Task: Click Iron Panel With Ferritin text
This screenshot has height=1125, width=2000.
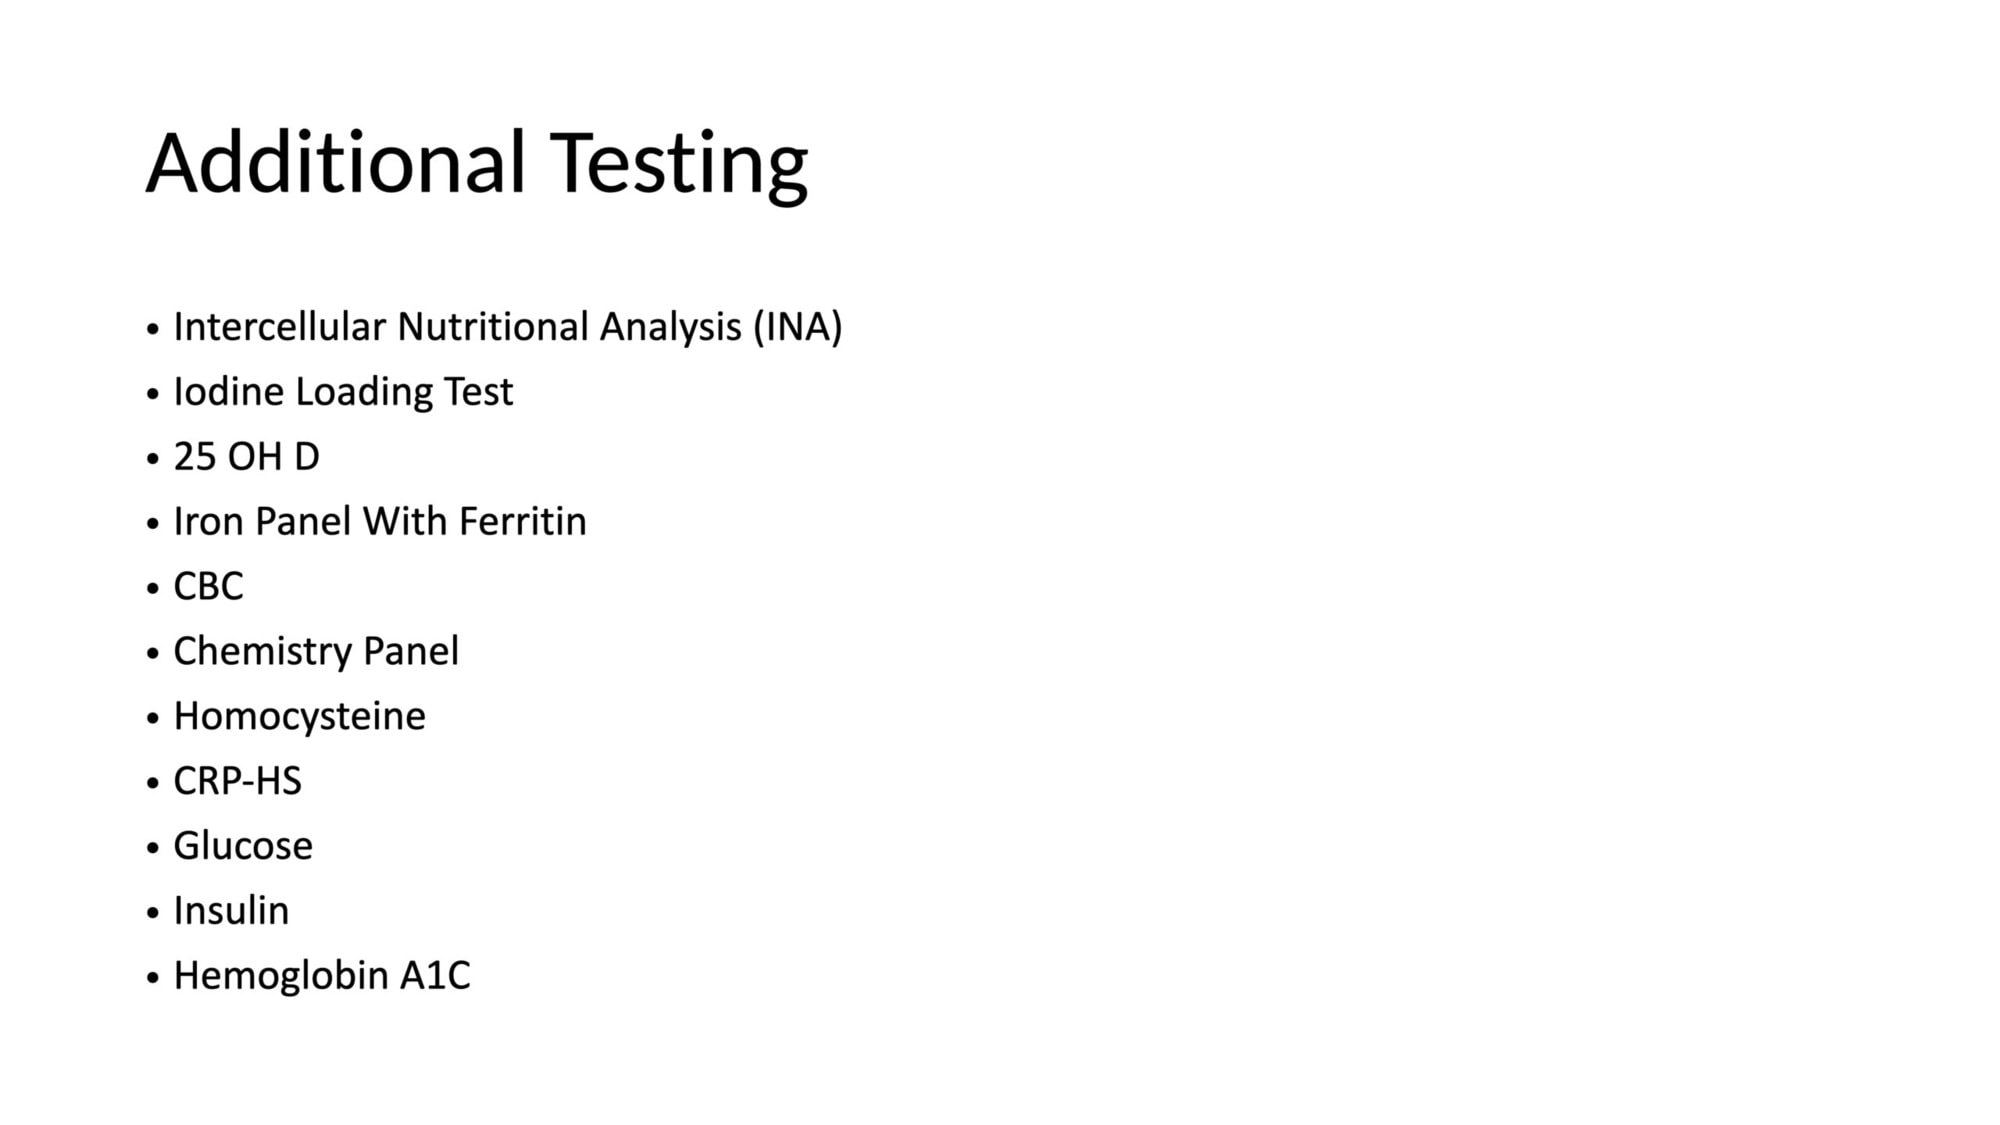Action: click(380, 522)
